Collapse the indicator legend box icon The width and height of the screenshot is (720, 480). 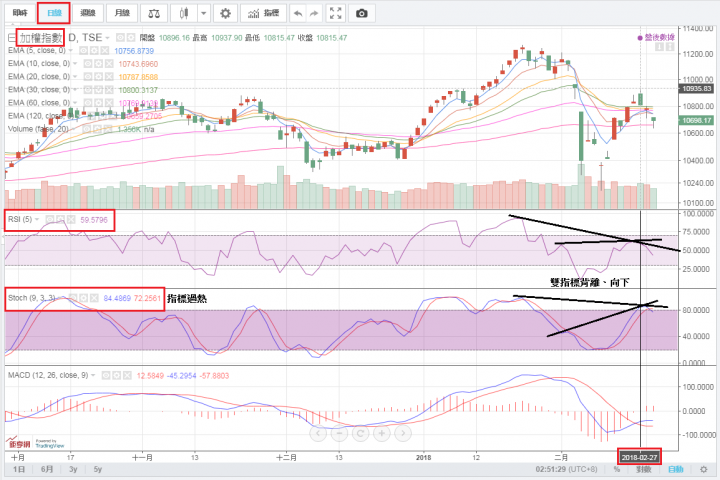[x=12, y=38]
